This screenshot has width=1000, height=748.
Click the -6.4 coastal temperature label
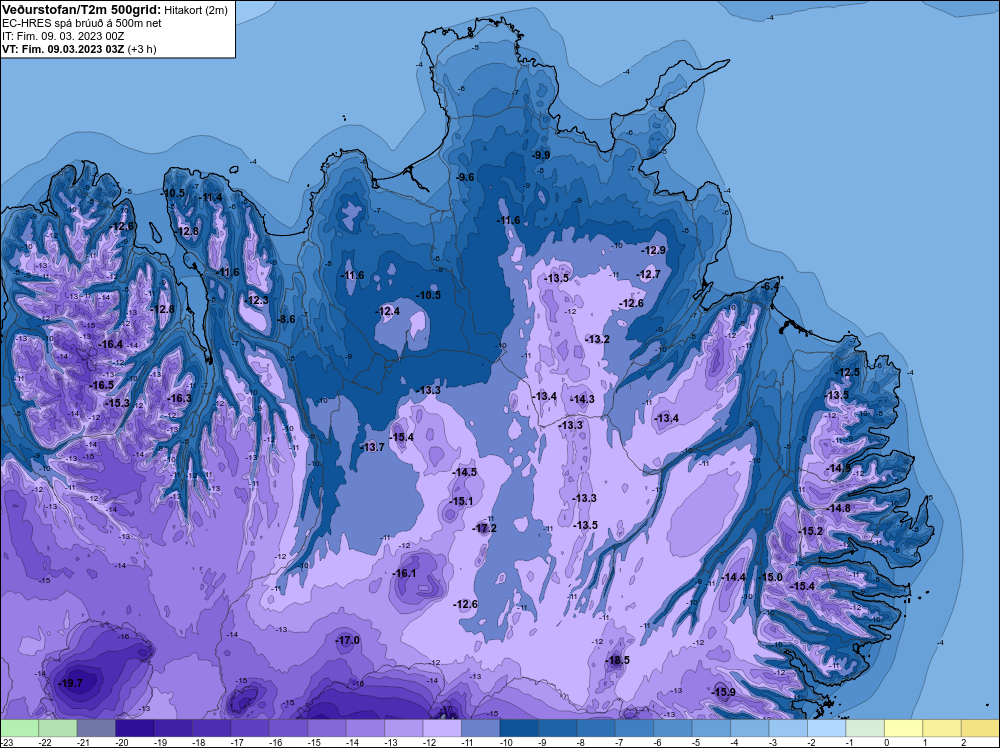click(x=770, y=286)
